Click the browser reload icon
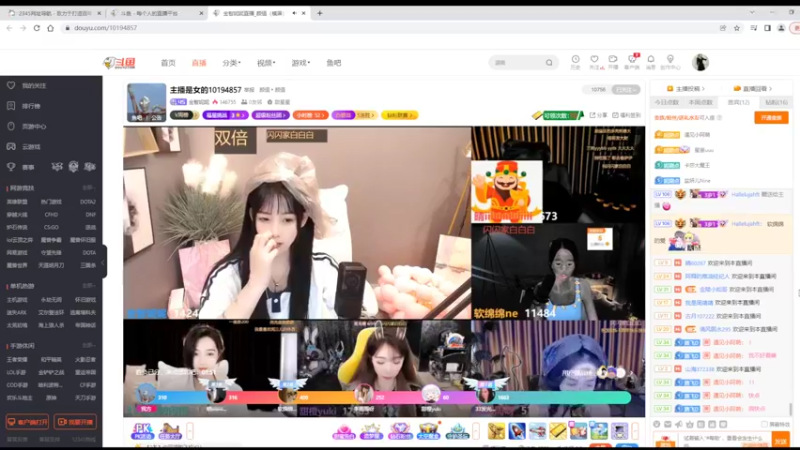The height and width of the screenshot is (450, 800). (x=36, y=28)
